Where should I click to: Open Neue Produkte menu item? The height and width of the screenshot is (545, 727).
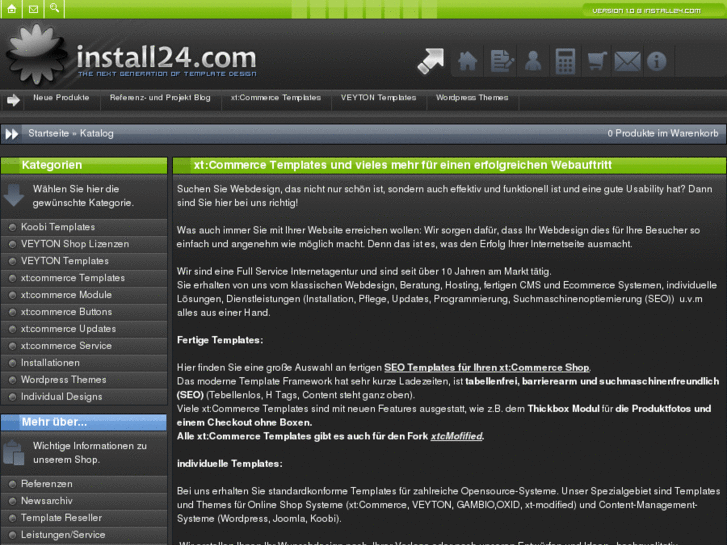(x=61, y=97)
